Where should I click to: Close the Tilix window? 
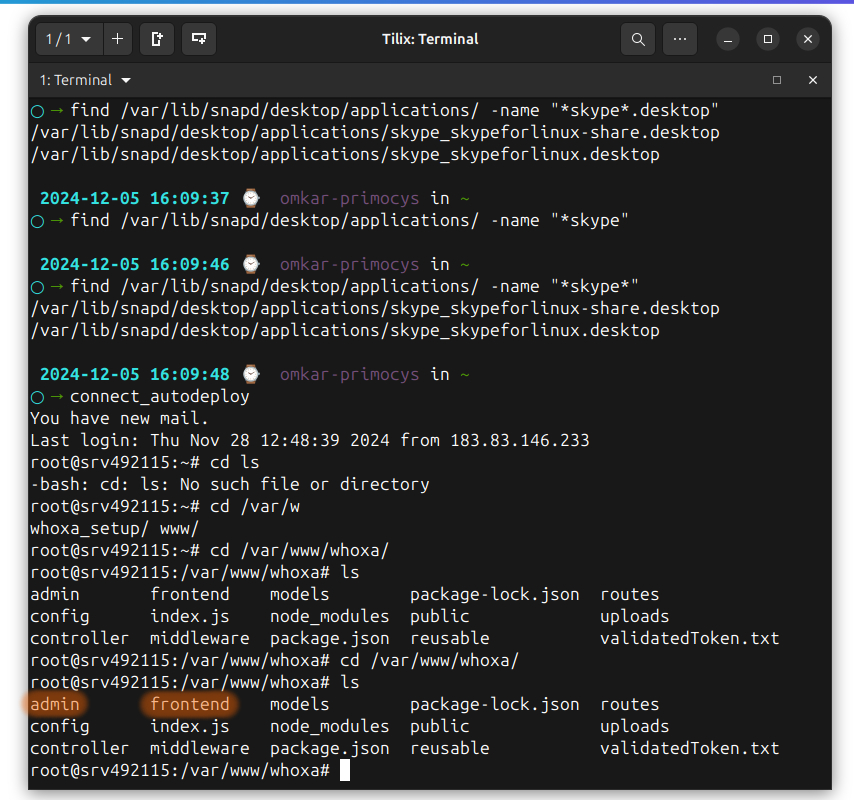(x=808, y=39)
